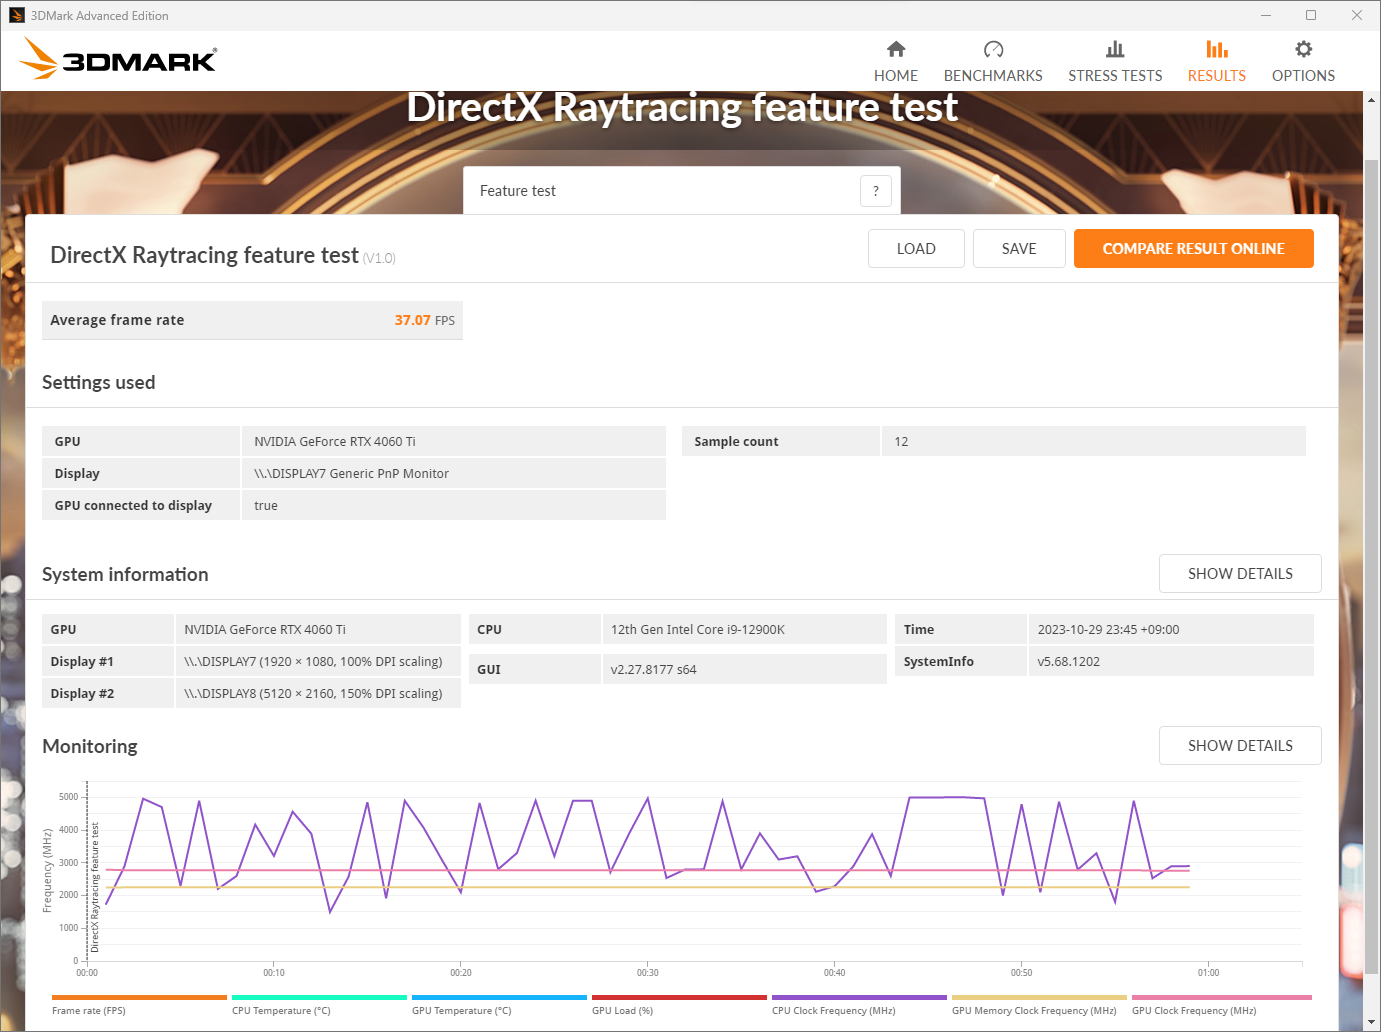Toggle the GPU Clock Frequency legend item
The image size is (1381, 1032).
(1221, 1005)
